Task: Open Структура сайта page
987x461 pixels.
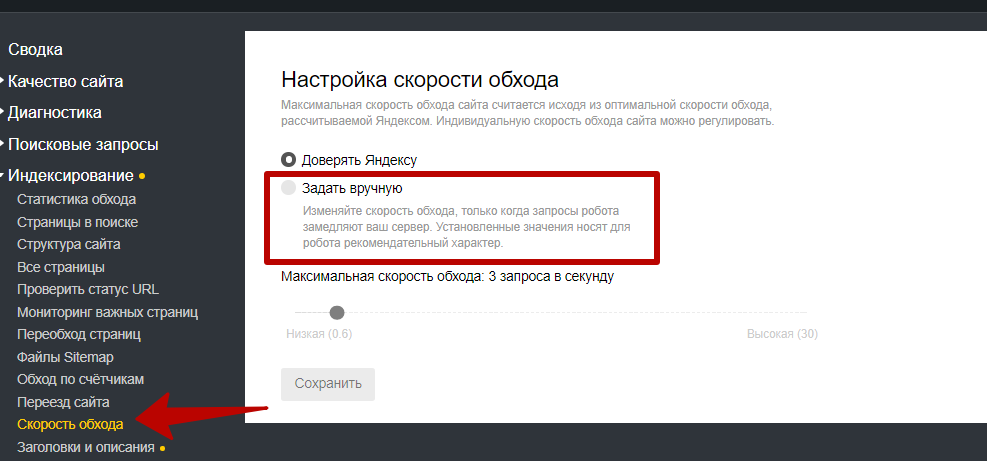Action: [x=69, y=244]
